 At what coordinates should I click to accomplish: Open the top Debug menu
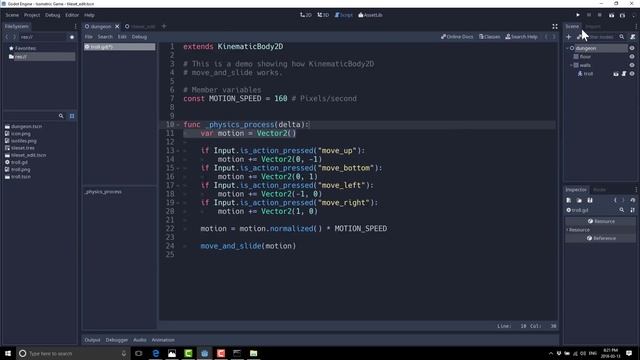point(53,15)
